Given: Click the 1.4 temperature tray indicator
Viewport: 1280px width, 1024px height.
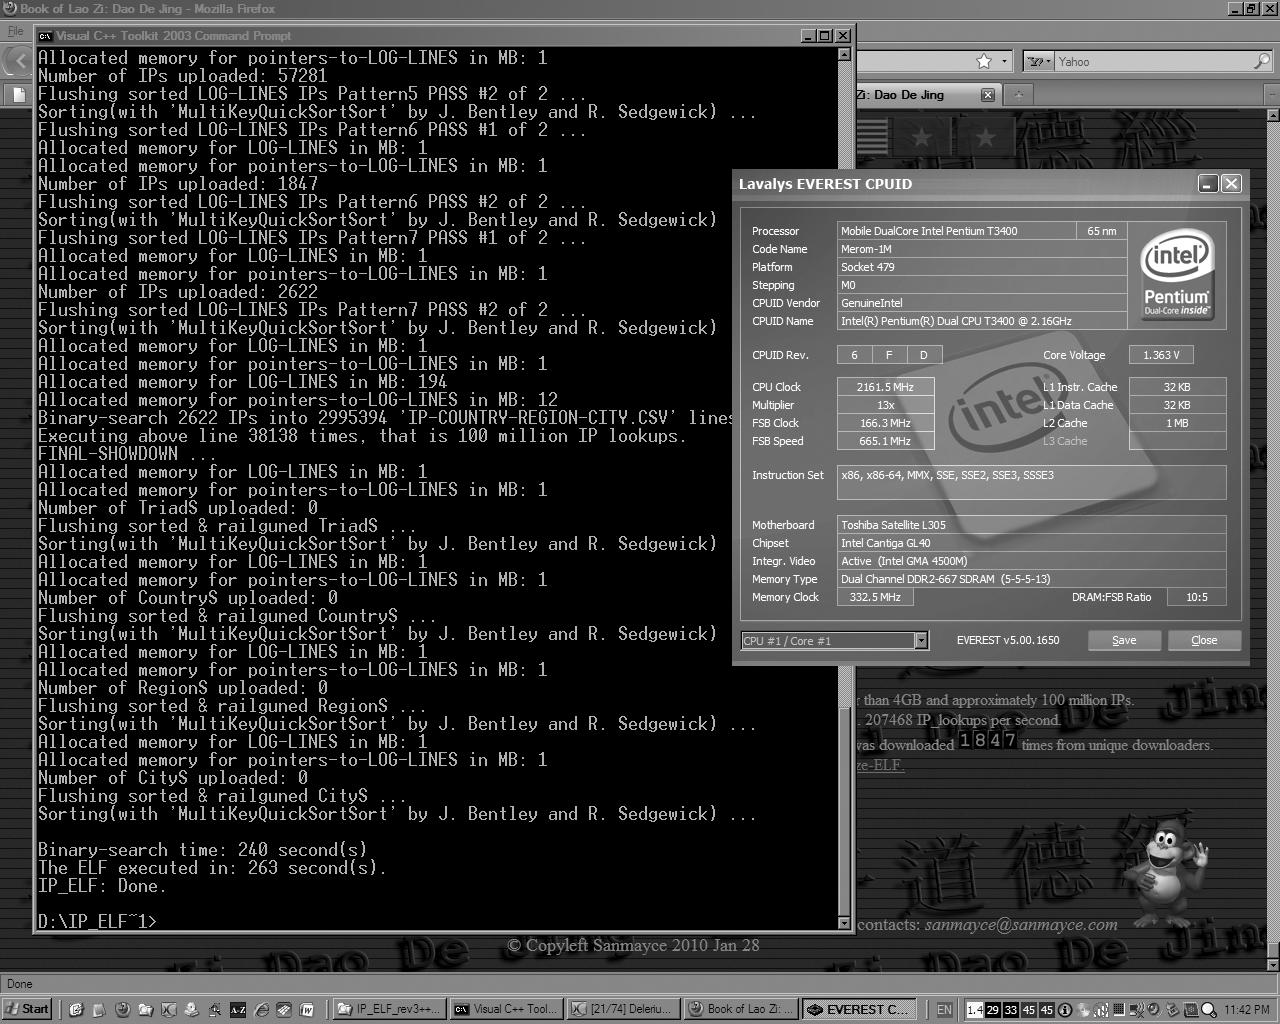Looking at the screenshot, I should pyautogui.click(x=975, y=1010).
